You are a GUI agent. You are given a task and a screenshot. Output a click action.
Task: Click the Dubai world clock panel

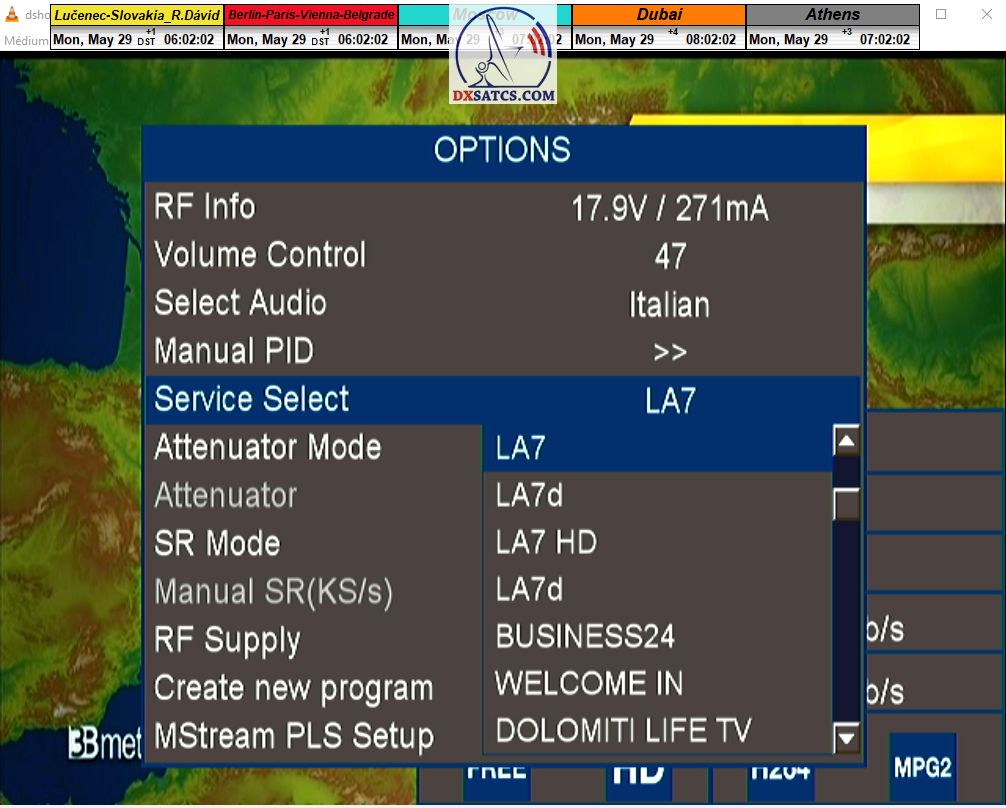pos(658,27)
